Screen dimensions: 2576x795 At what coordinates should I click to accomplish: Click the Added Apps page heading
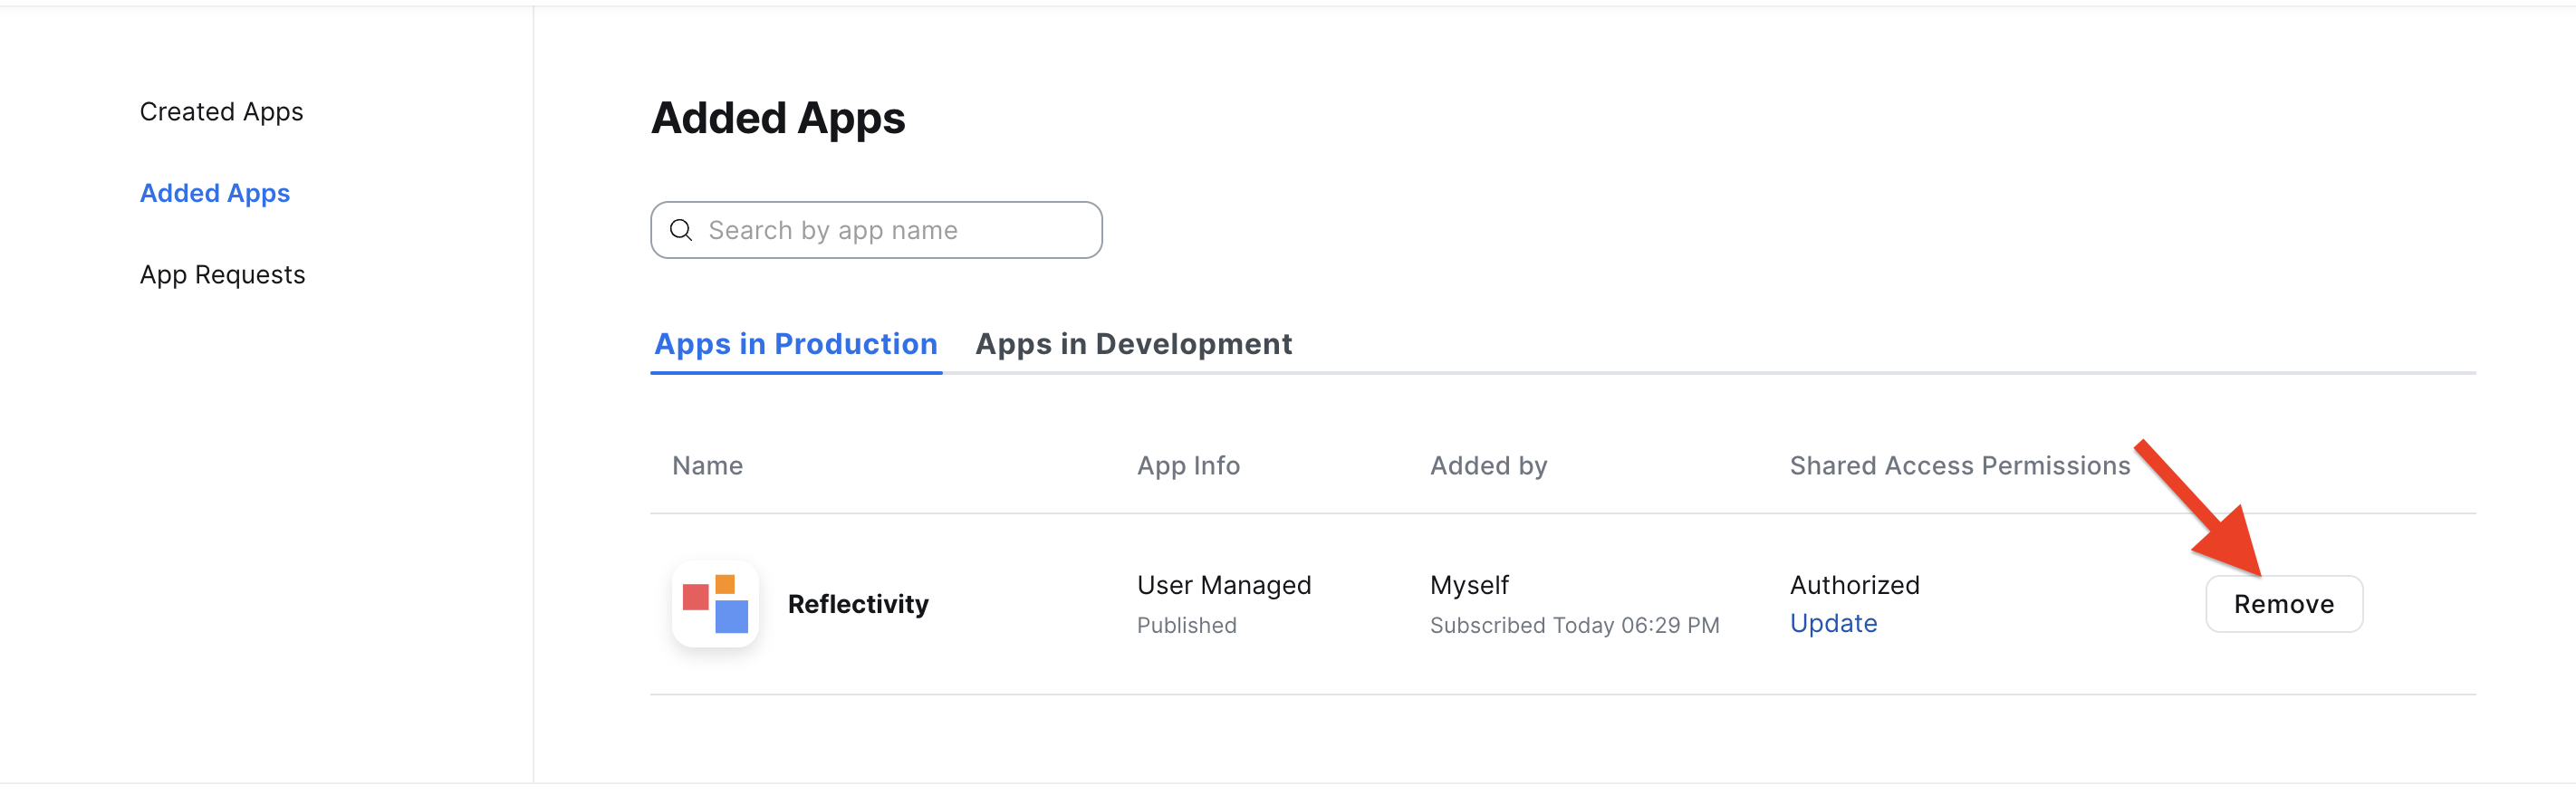[778, 118]
